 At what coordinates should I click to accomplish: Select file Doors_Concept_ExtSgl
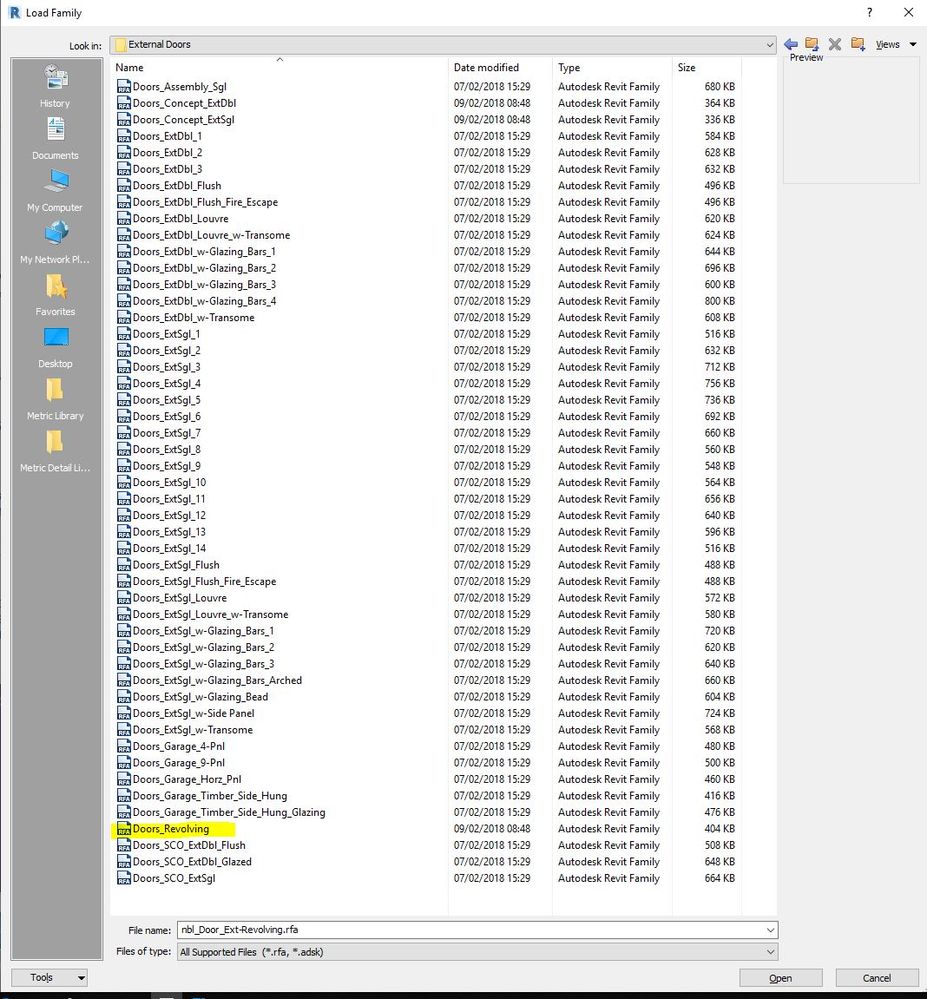pos(183,120)
